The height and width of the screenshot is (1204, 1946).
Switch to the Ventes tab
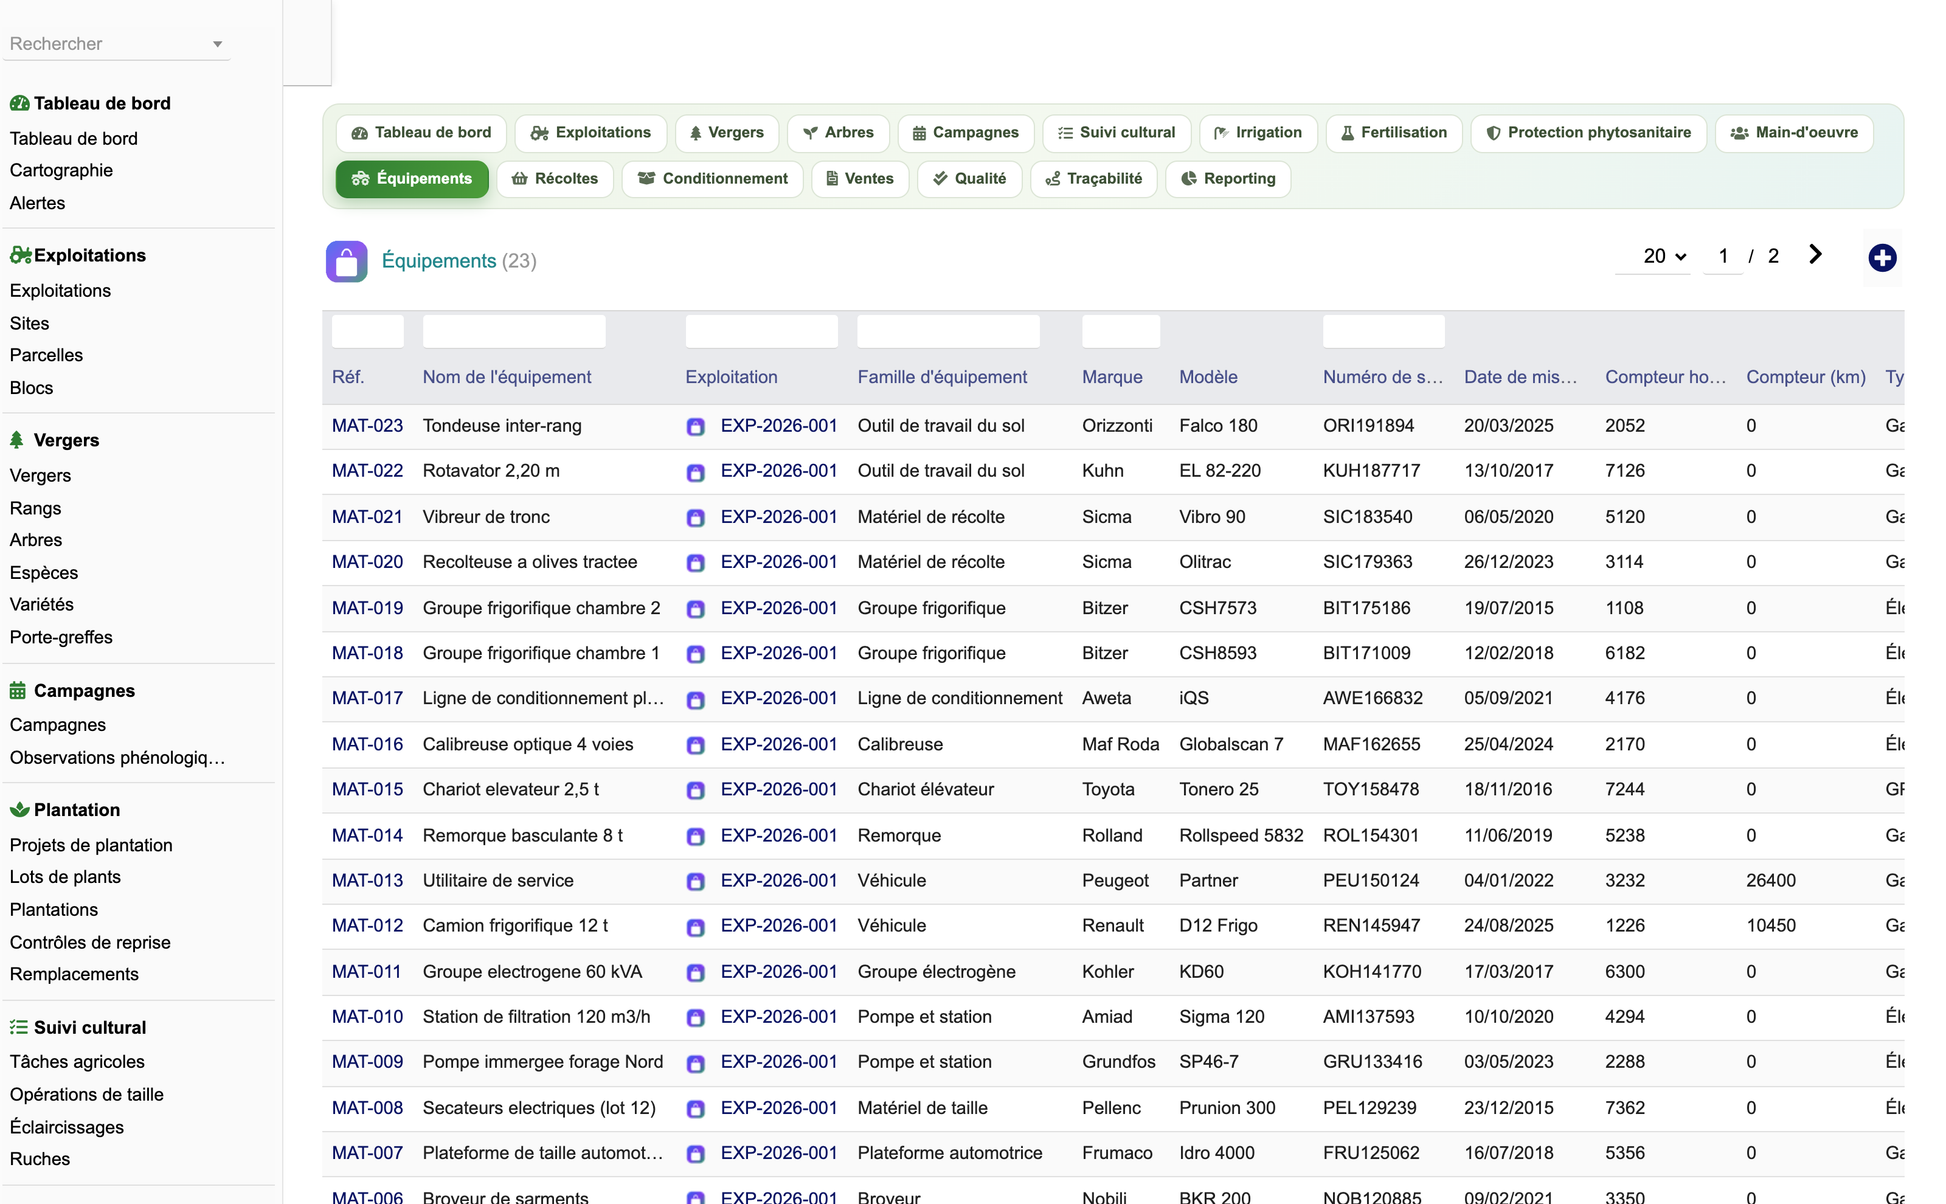[x=860, y=179]
